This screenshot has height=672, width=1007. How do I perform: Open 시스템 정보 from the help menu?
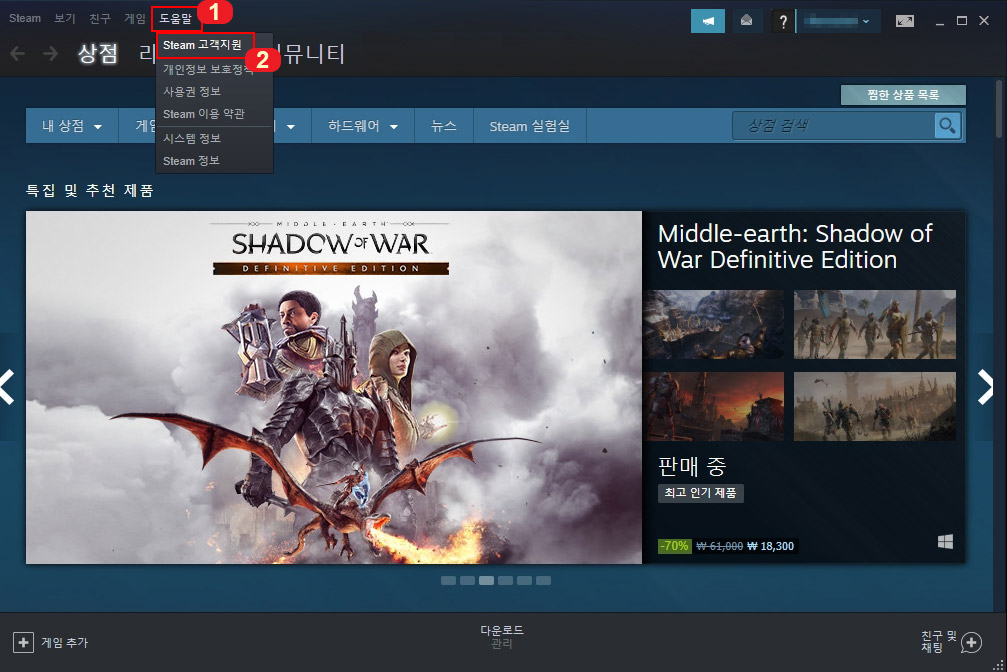point(192,138)
